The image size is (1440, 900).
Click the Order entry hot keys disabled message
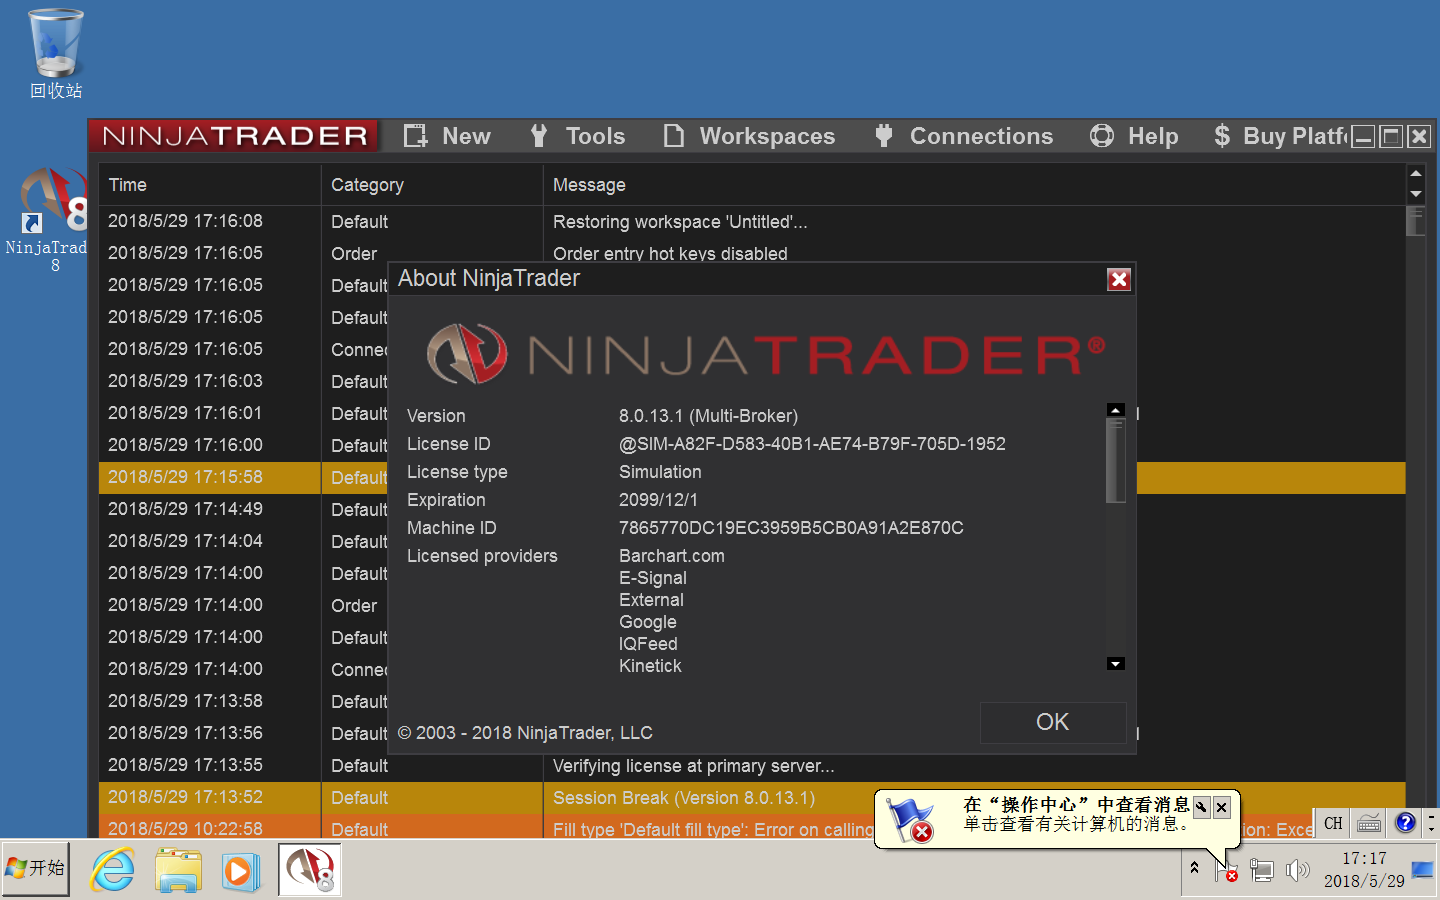(670, 253)
